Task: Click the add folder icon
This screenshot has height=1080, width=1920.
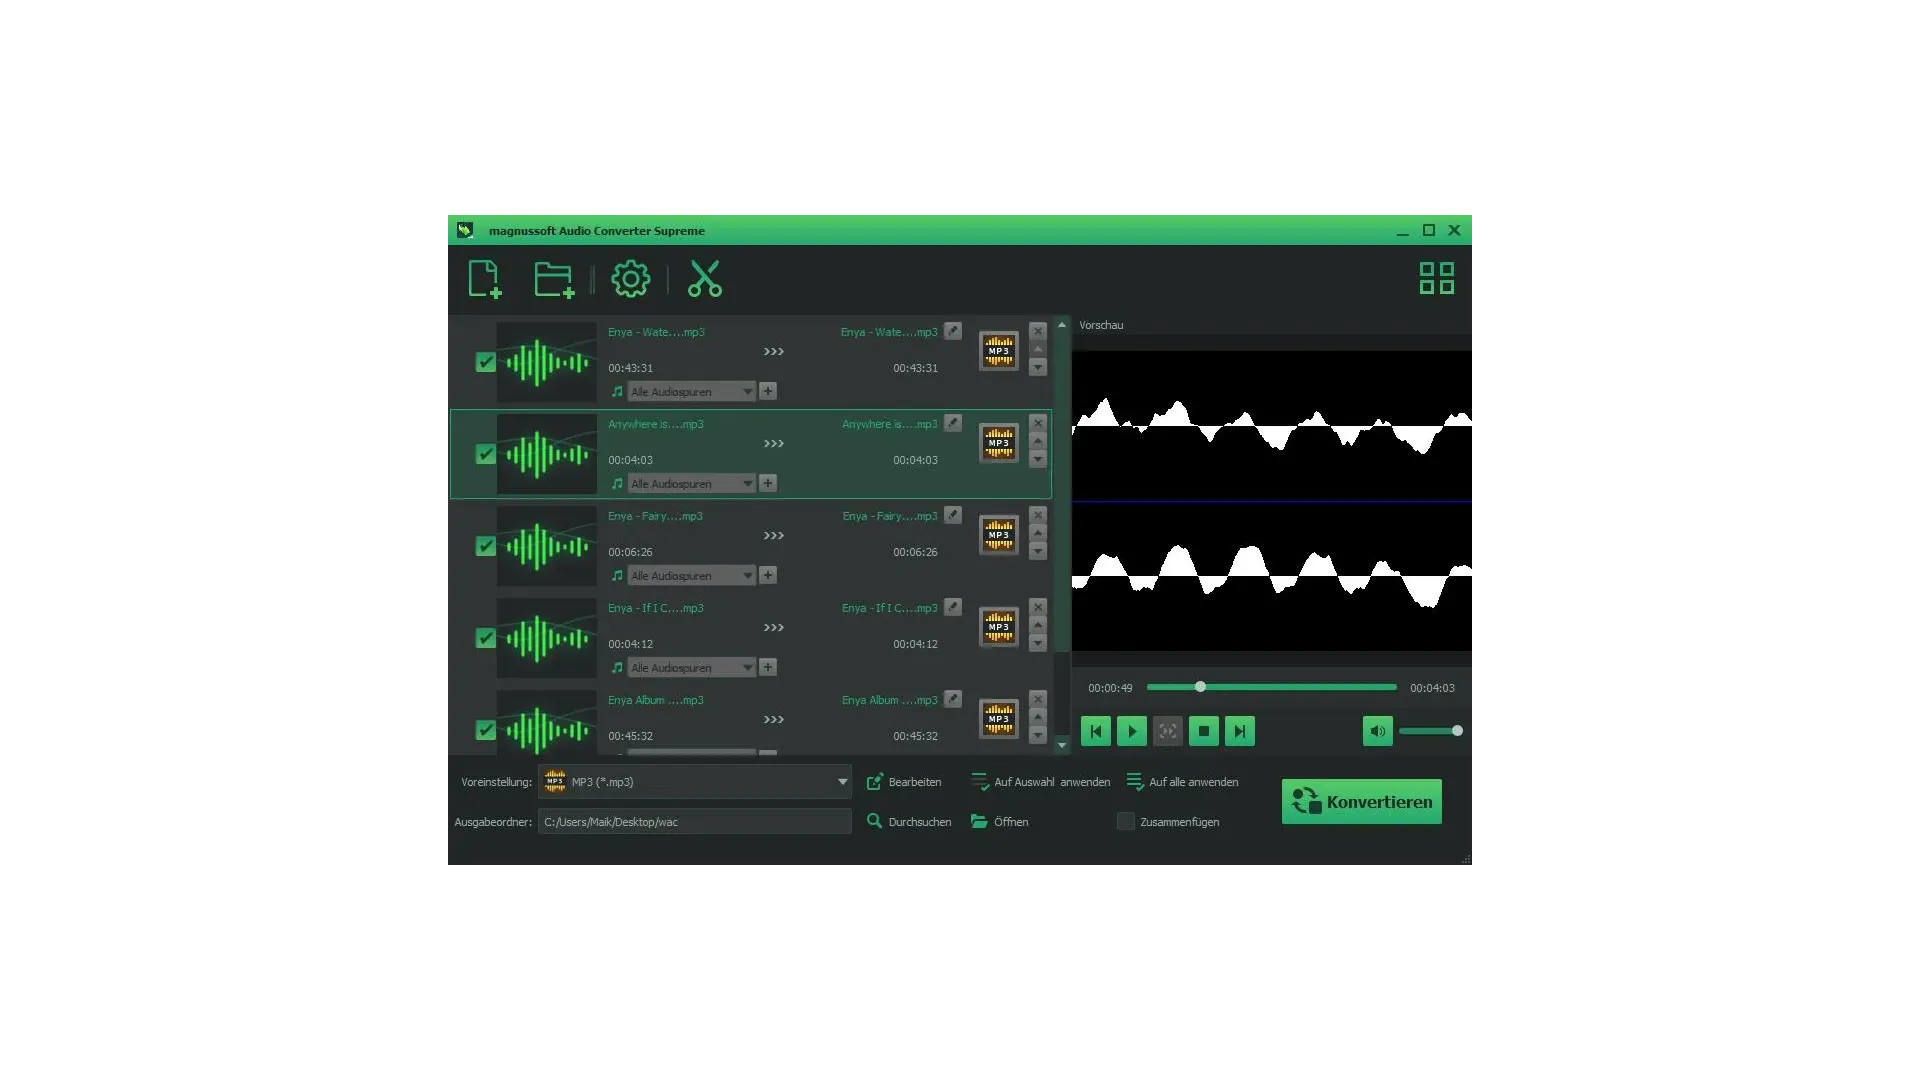Action: [553, 279]
